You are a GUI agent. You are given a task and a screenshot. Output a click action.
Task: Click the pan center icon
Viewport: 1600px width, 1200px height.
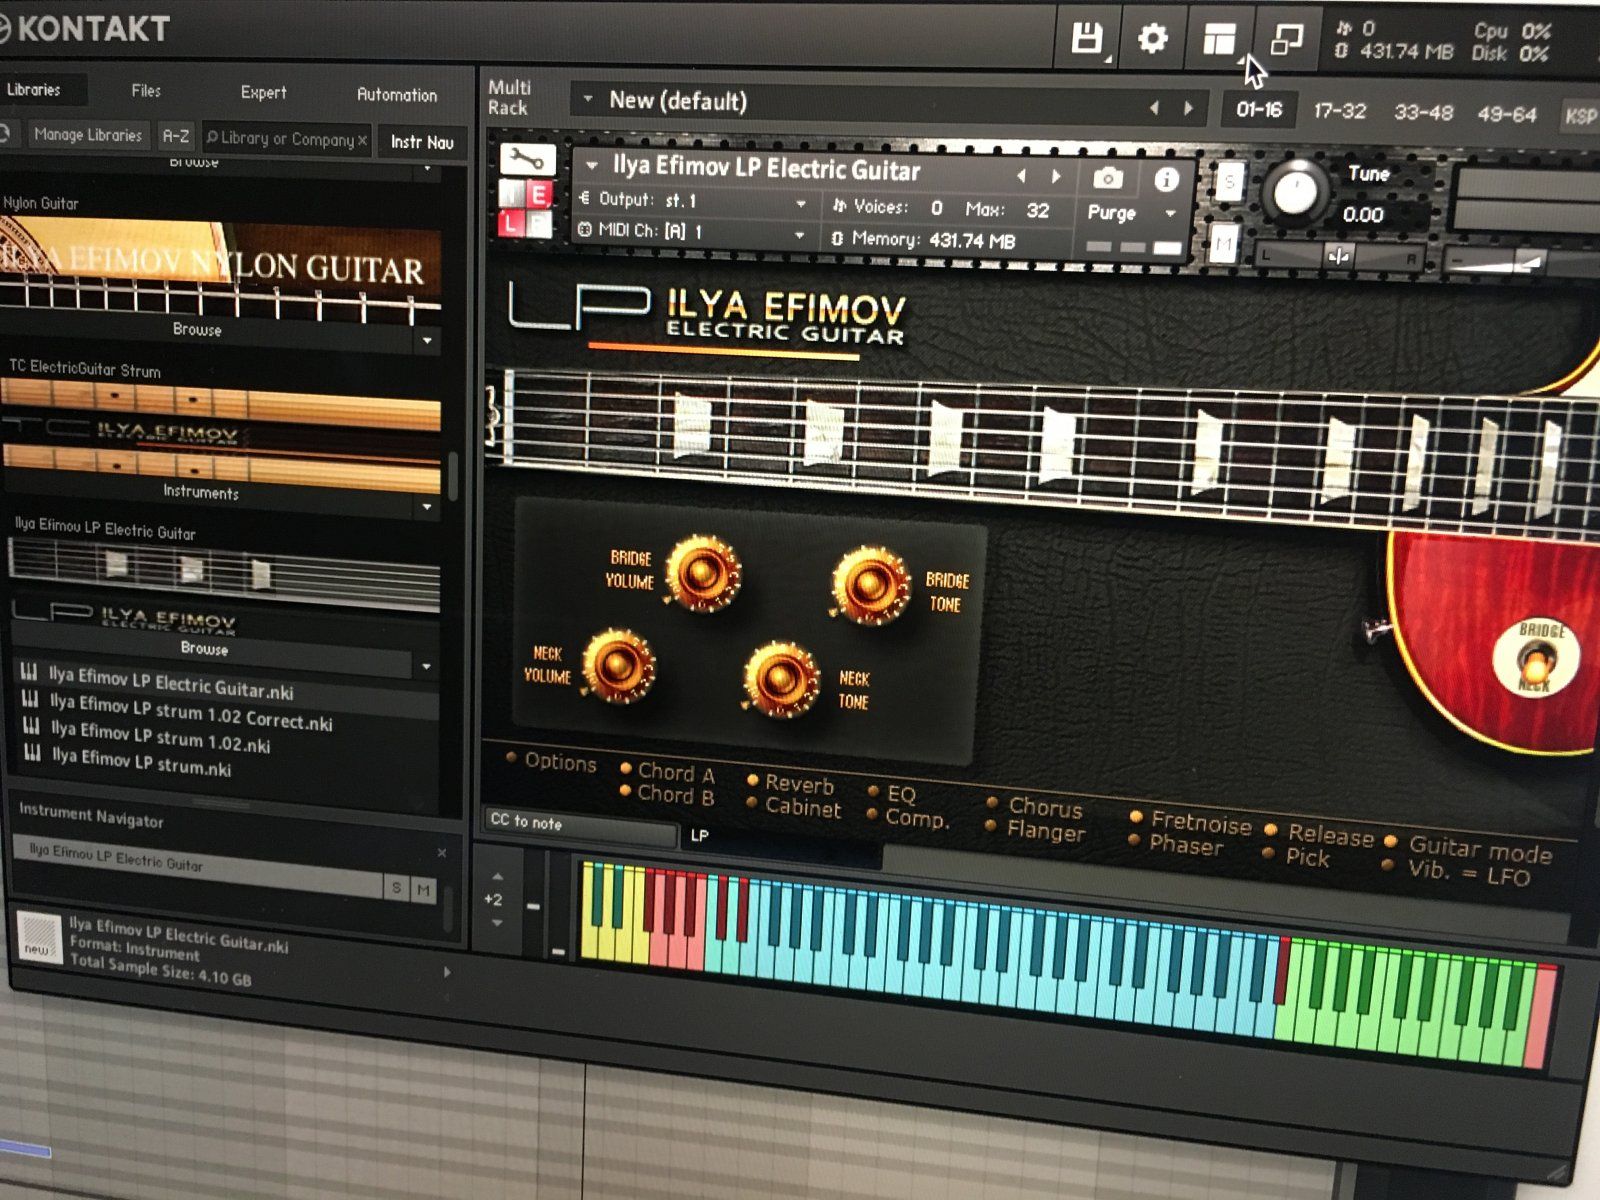[1339, 257]
